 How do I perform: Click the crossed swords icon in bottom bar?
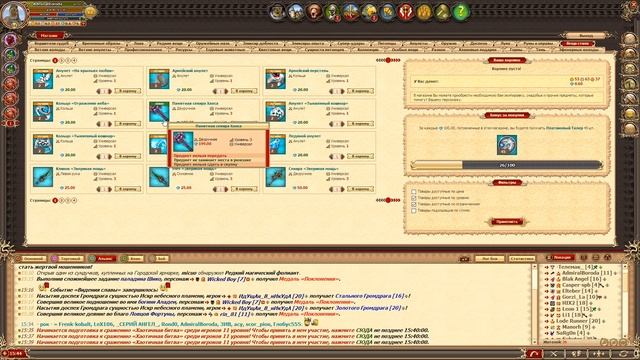pos(554,353)
